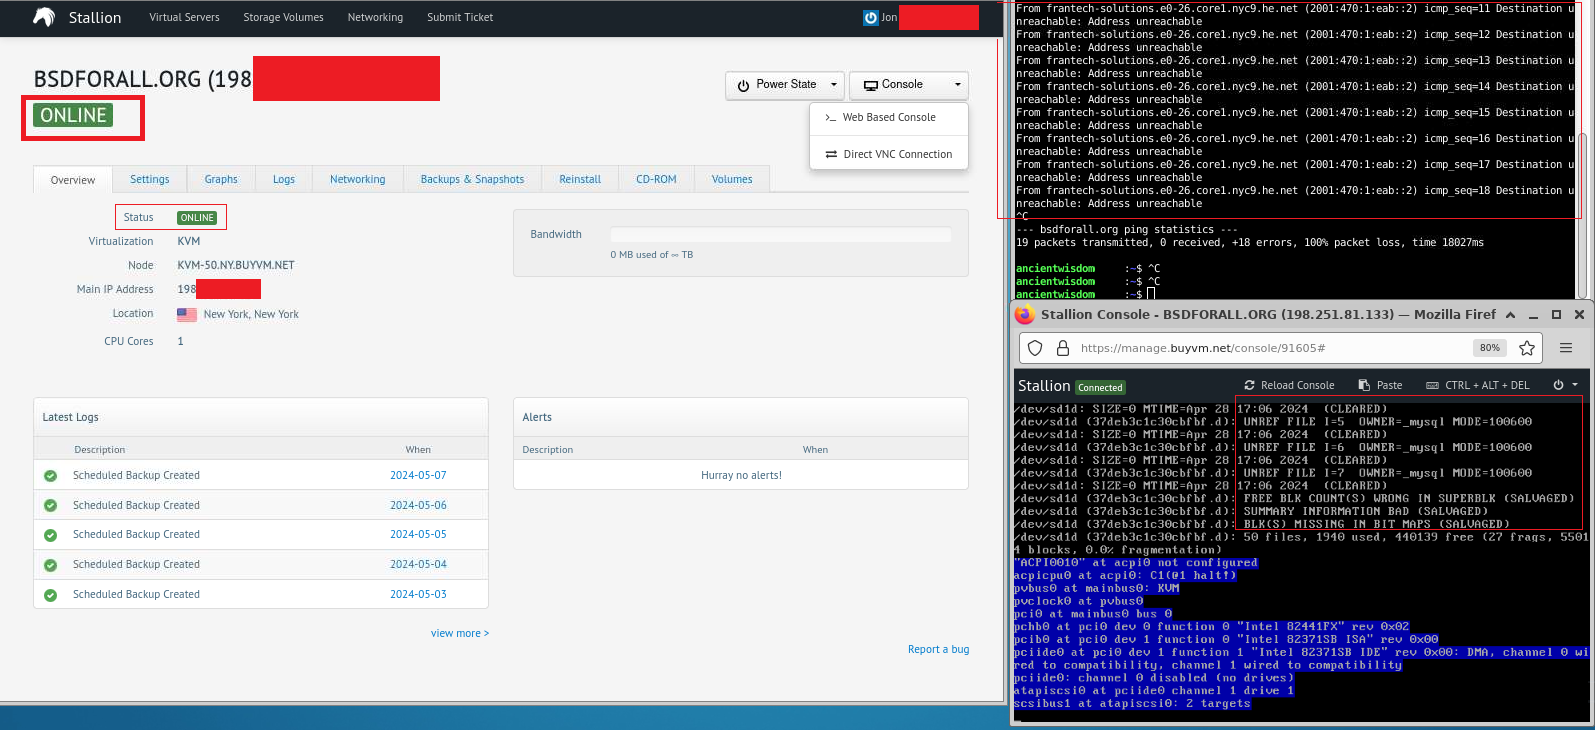Image resolution: width=1595 pixels, height=730 pixels.
Task: Open the Firefox hamburger menu
Action: tap(1566, 348)
